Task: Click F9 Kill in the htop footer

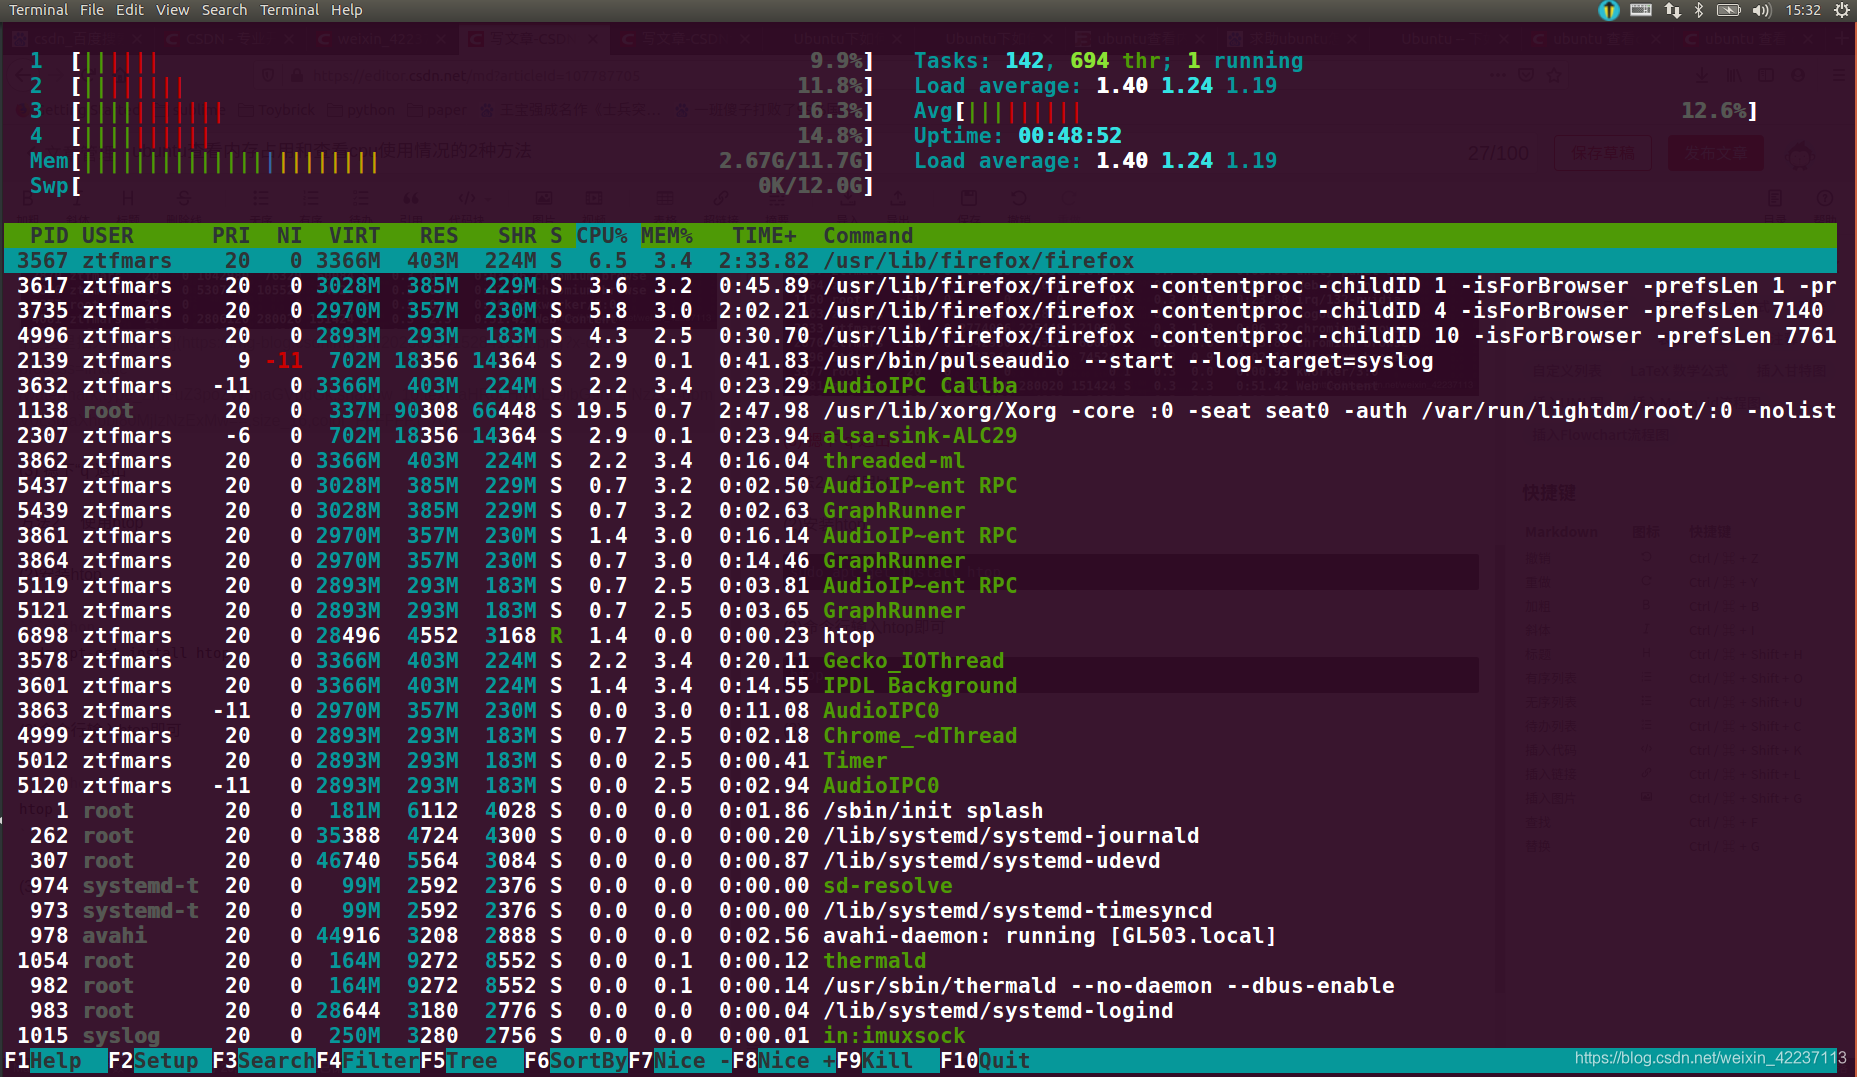Action: (x=887, y=1061)
